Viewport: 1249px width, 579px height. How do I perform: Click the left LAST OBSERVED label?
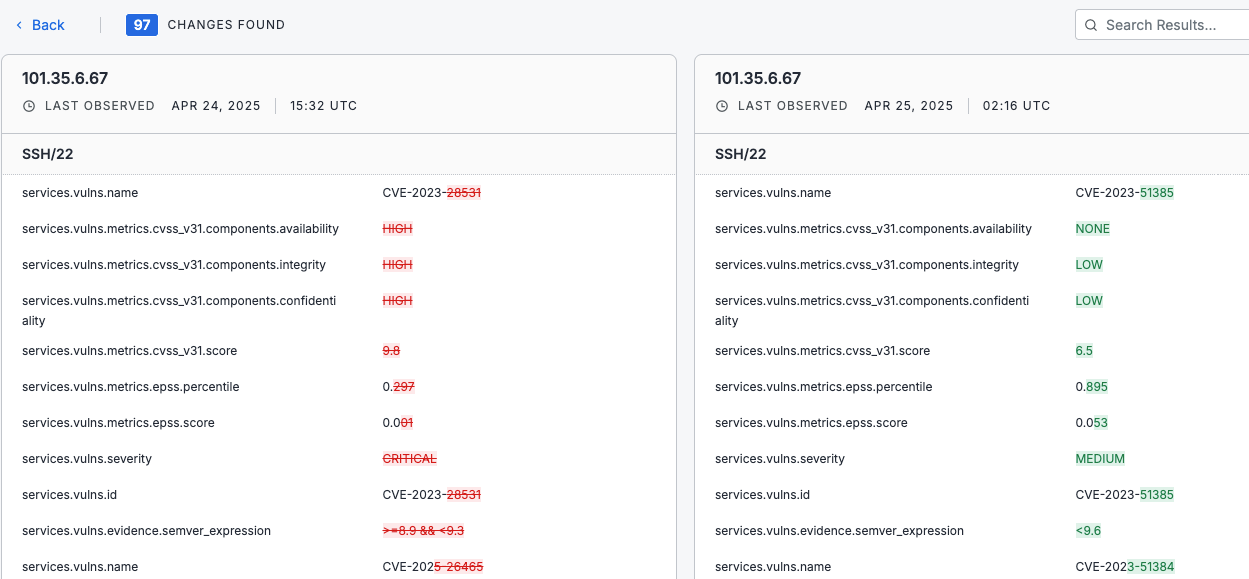pos(100,106)
